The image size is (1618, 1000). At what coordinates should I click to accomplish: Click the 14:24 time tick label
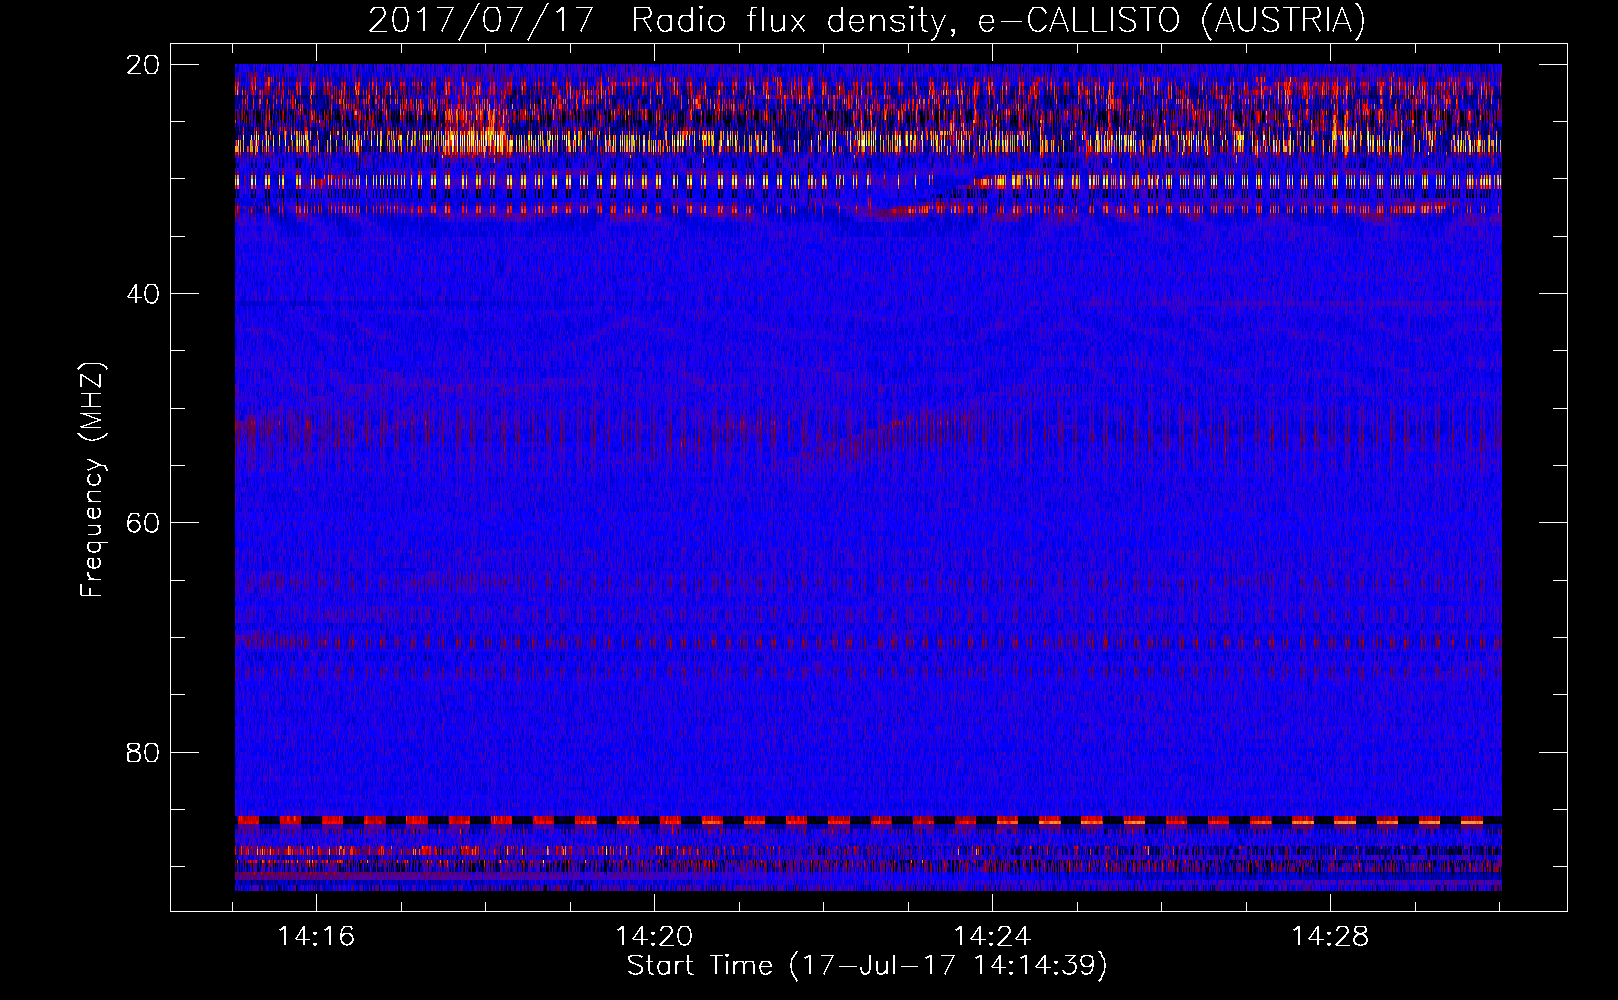click(992, 937)
